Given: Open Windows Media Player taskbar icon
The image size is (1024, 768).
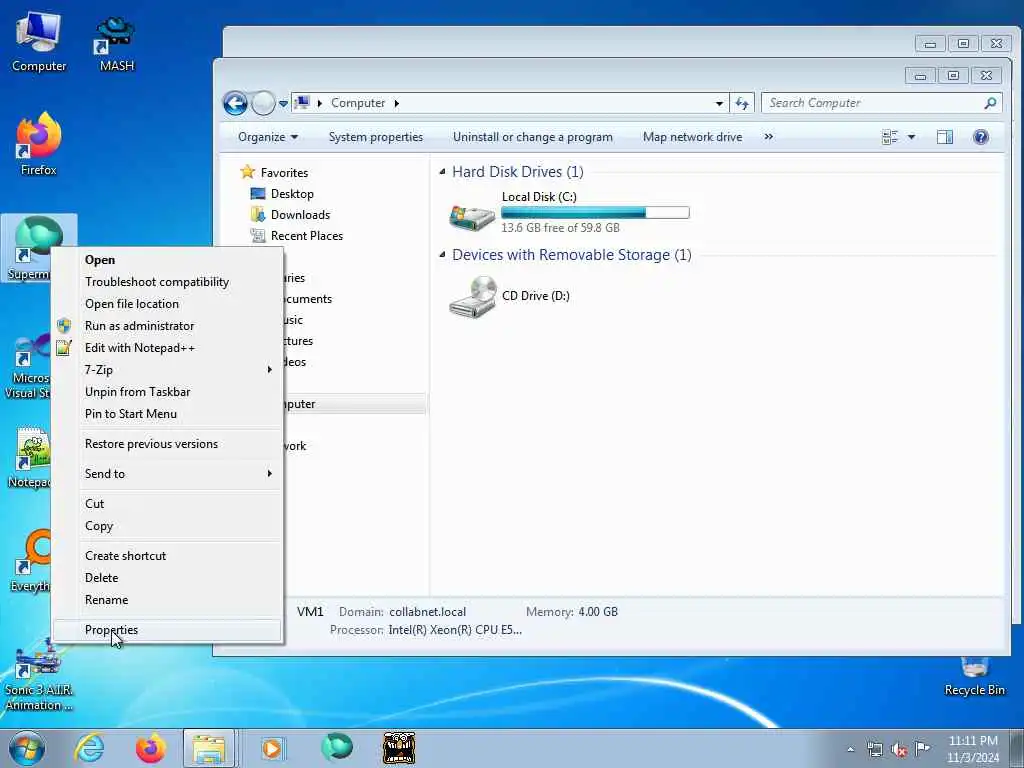Looking at the screenshot, I should 271,748.
